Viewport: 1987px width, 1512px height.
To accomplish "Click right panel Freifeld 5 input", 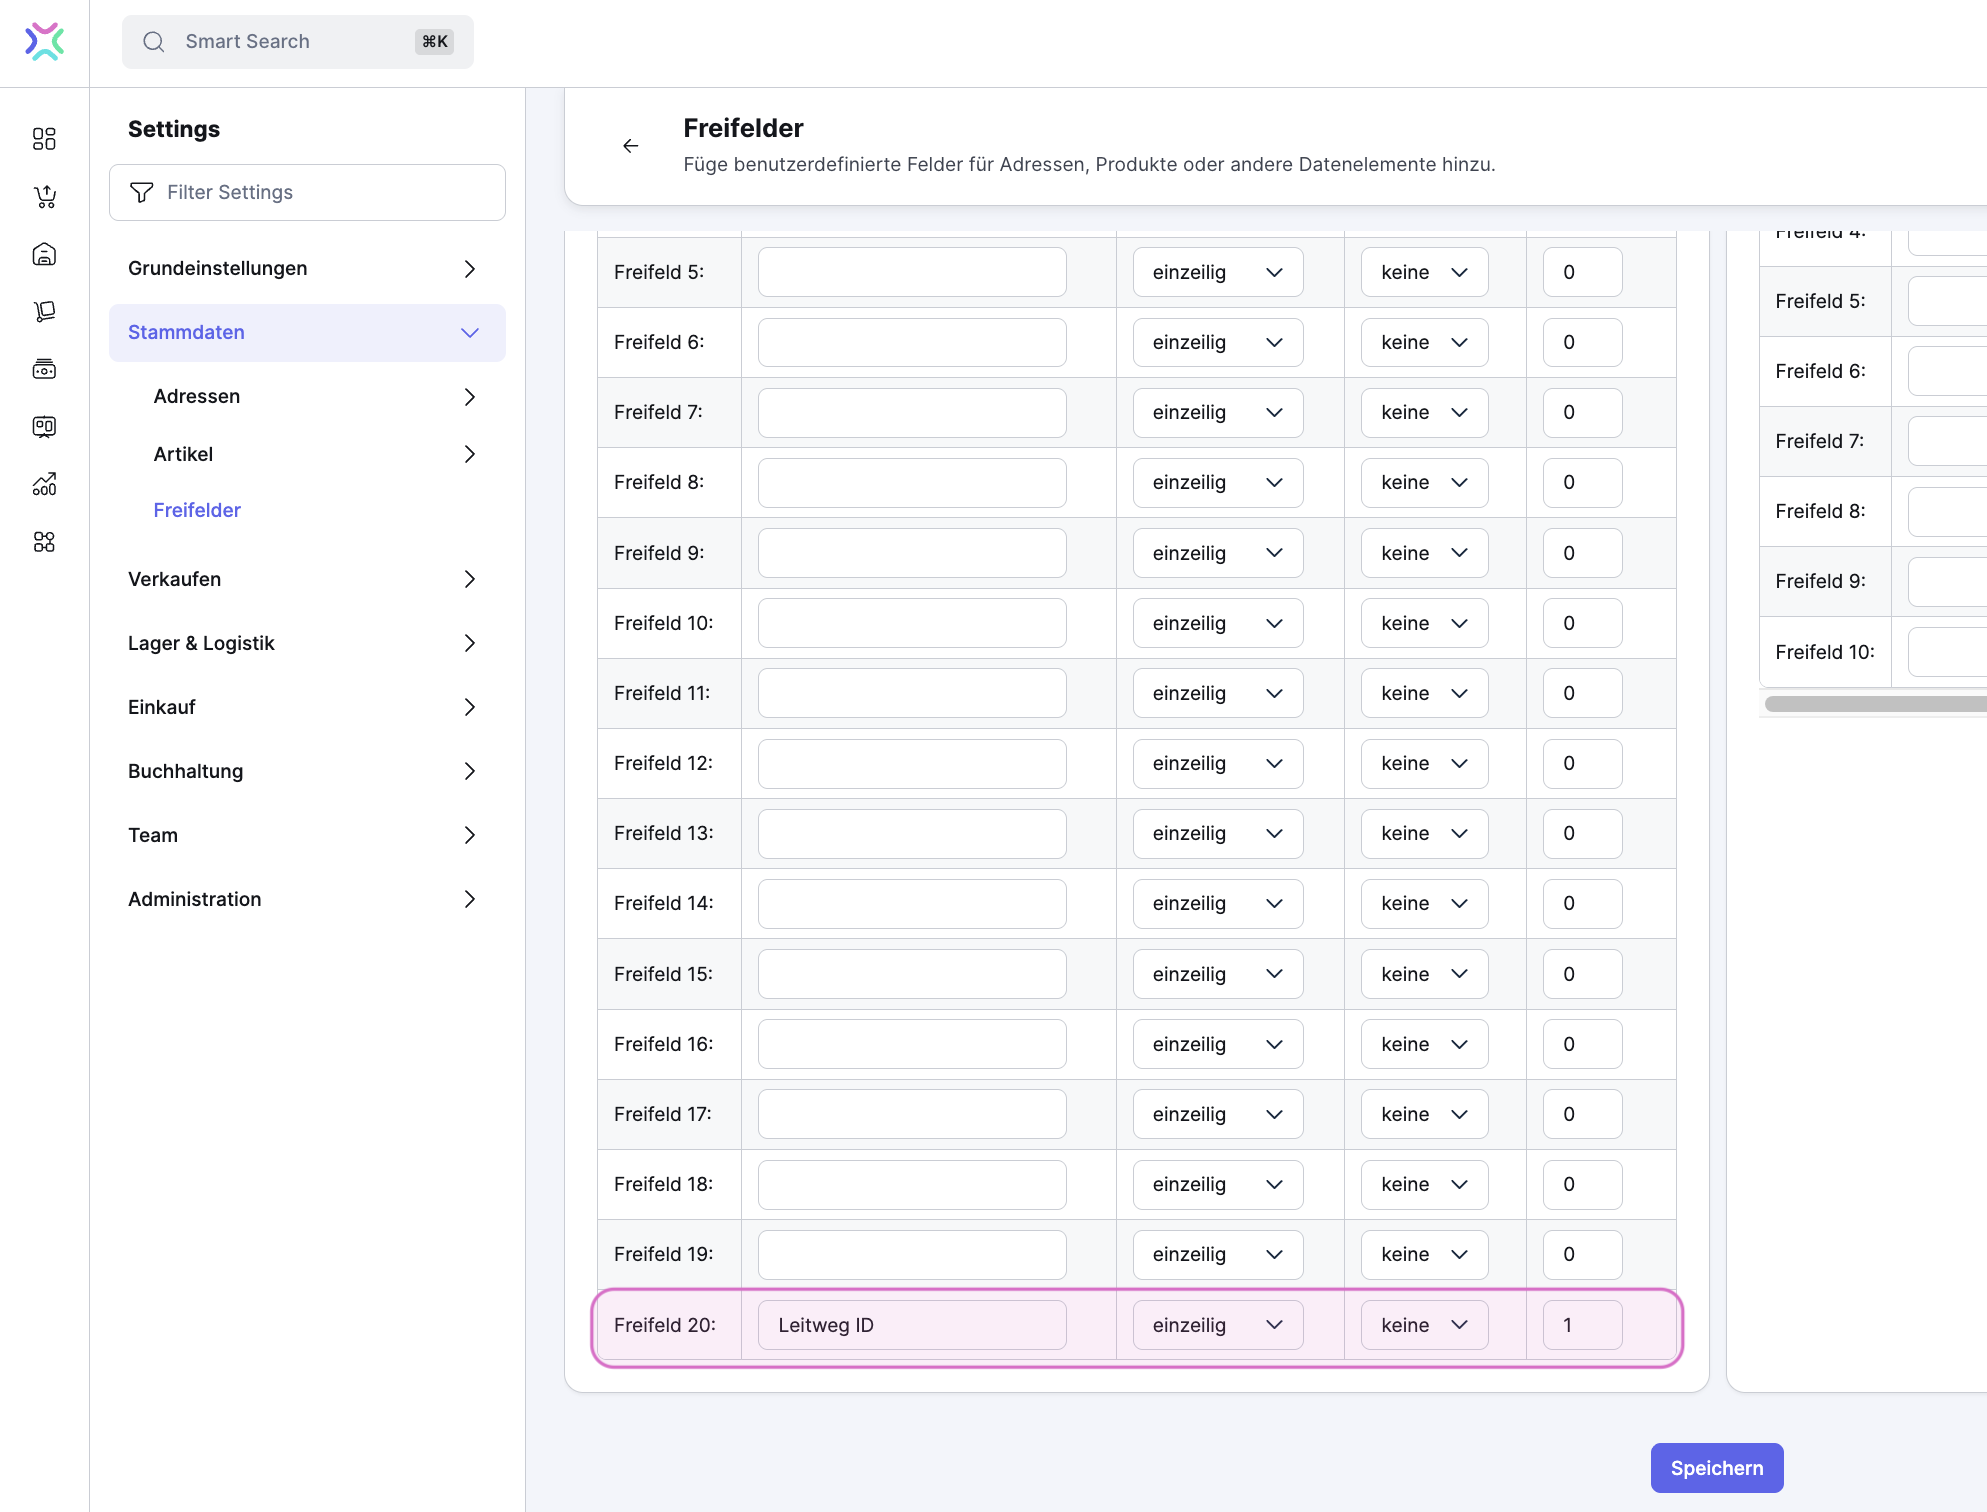I will pyautogui.click(x=1947, y=302).
